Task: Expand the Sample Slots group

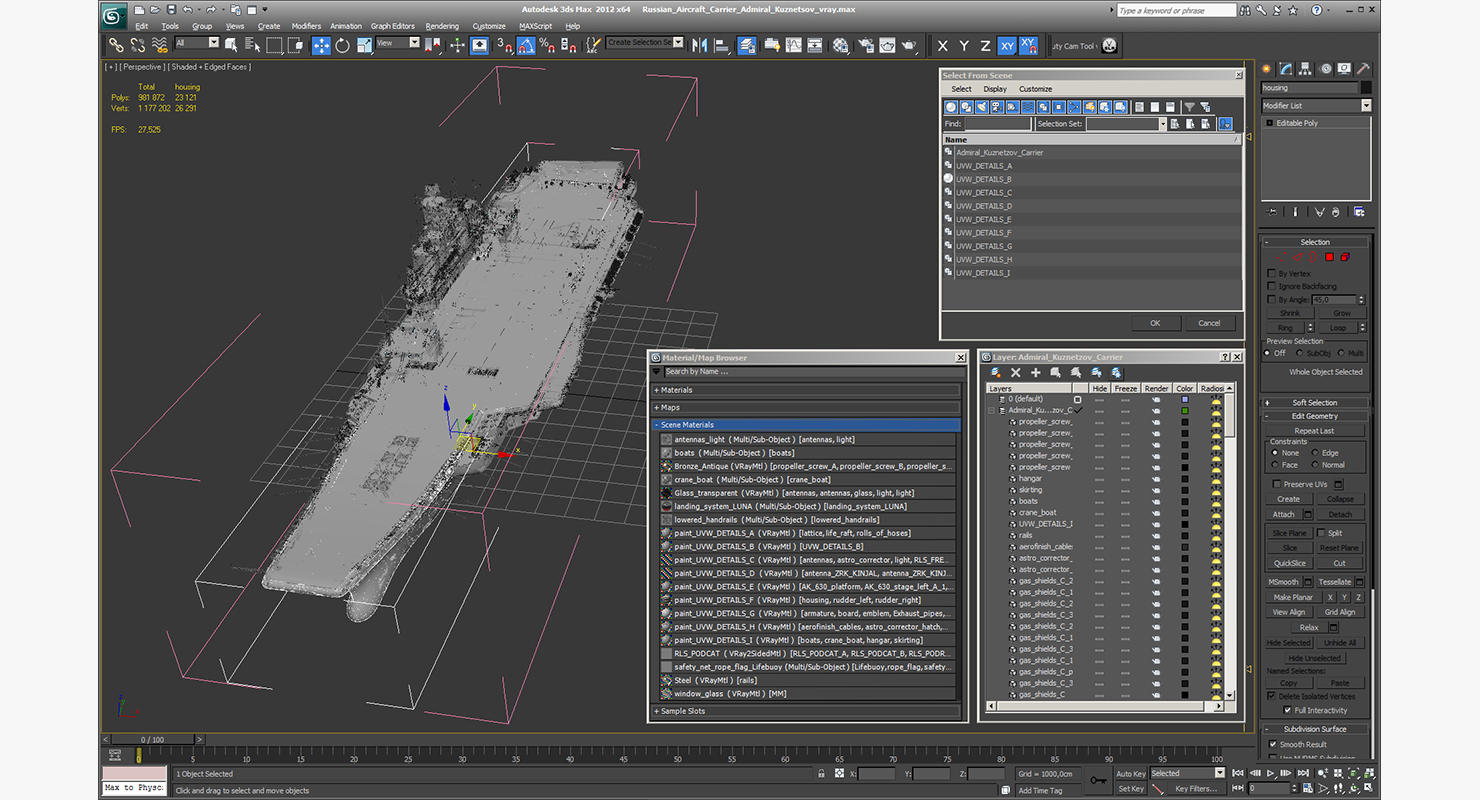Action: click(806, 711)
